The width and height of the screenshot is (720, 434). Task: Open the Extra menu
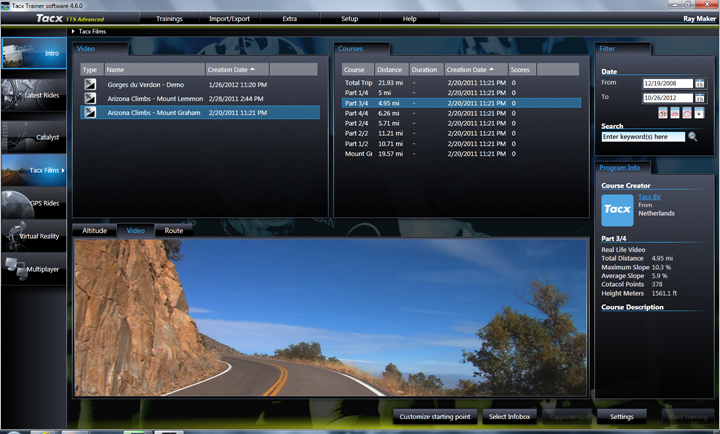tap(289, 18)
